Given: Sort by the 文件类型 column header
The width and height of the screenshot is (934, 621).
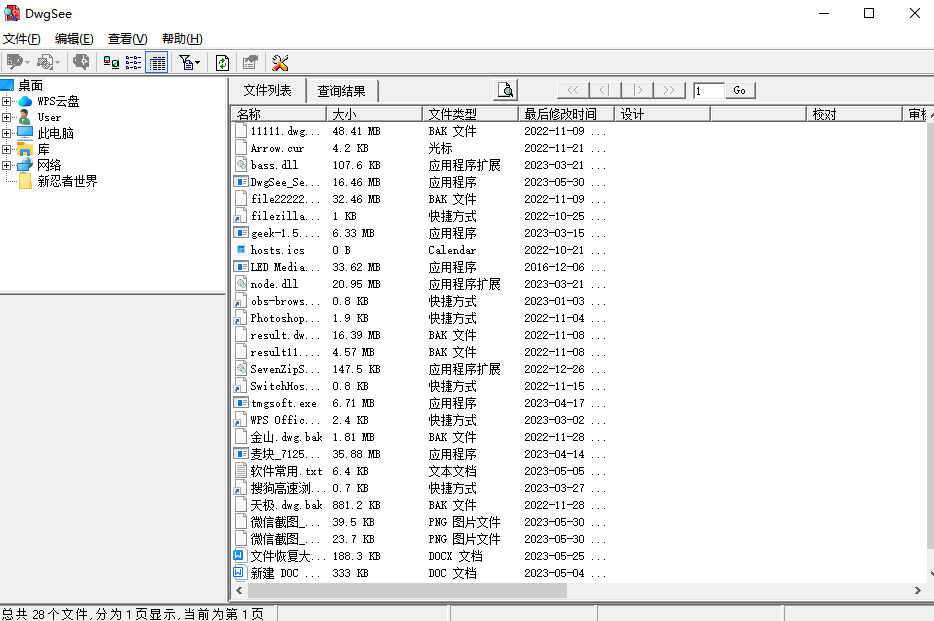Looking at the screenshot, I should [471, 114].
